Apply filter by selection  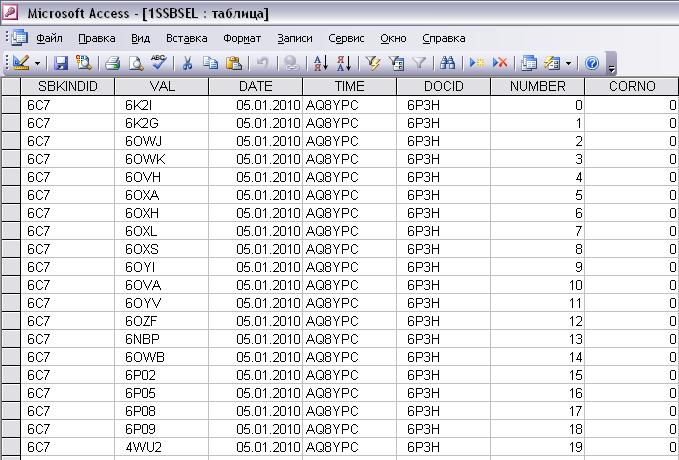374,63
